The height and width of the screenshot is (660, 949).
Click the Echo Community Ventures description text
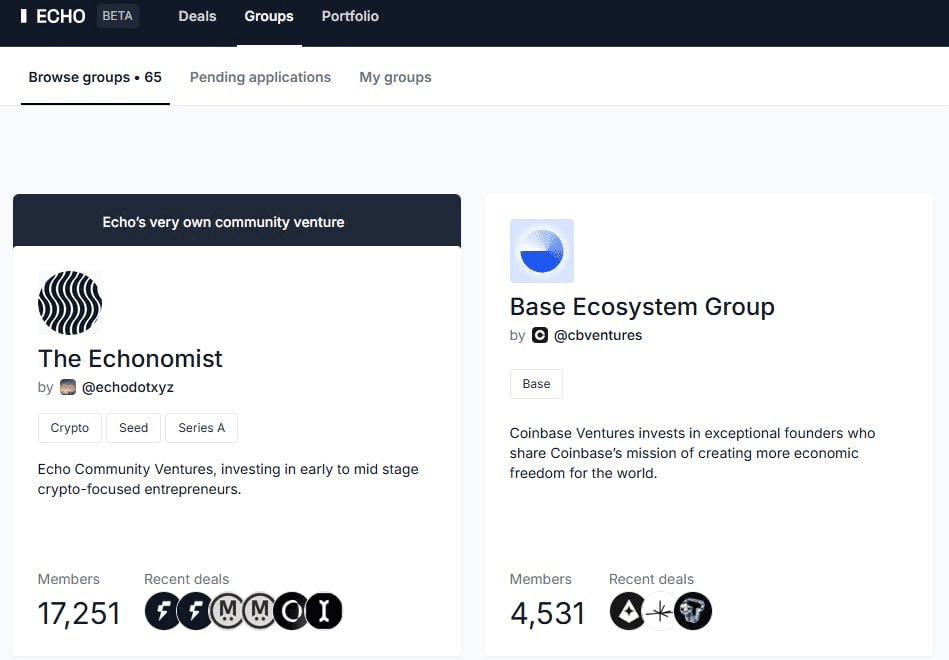(x=228, y=479)
